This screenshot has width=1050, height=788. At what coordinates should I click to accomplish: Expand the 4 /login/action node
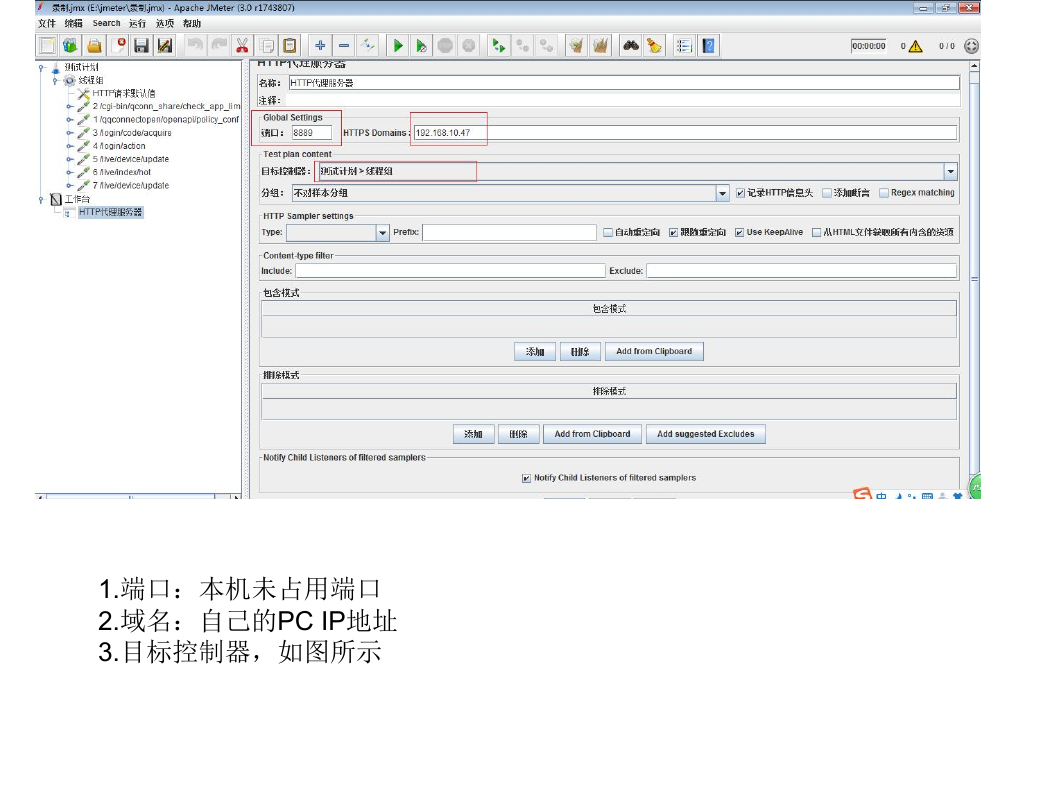tap(70, 146)
